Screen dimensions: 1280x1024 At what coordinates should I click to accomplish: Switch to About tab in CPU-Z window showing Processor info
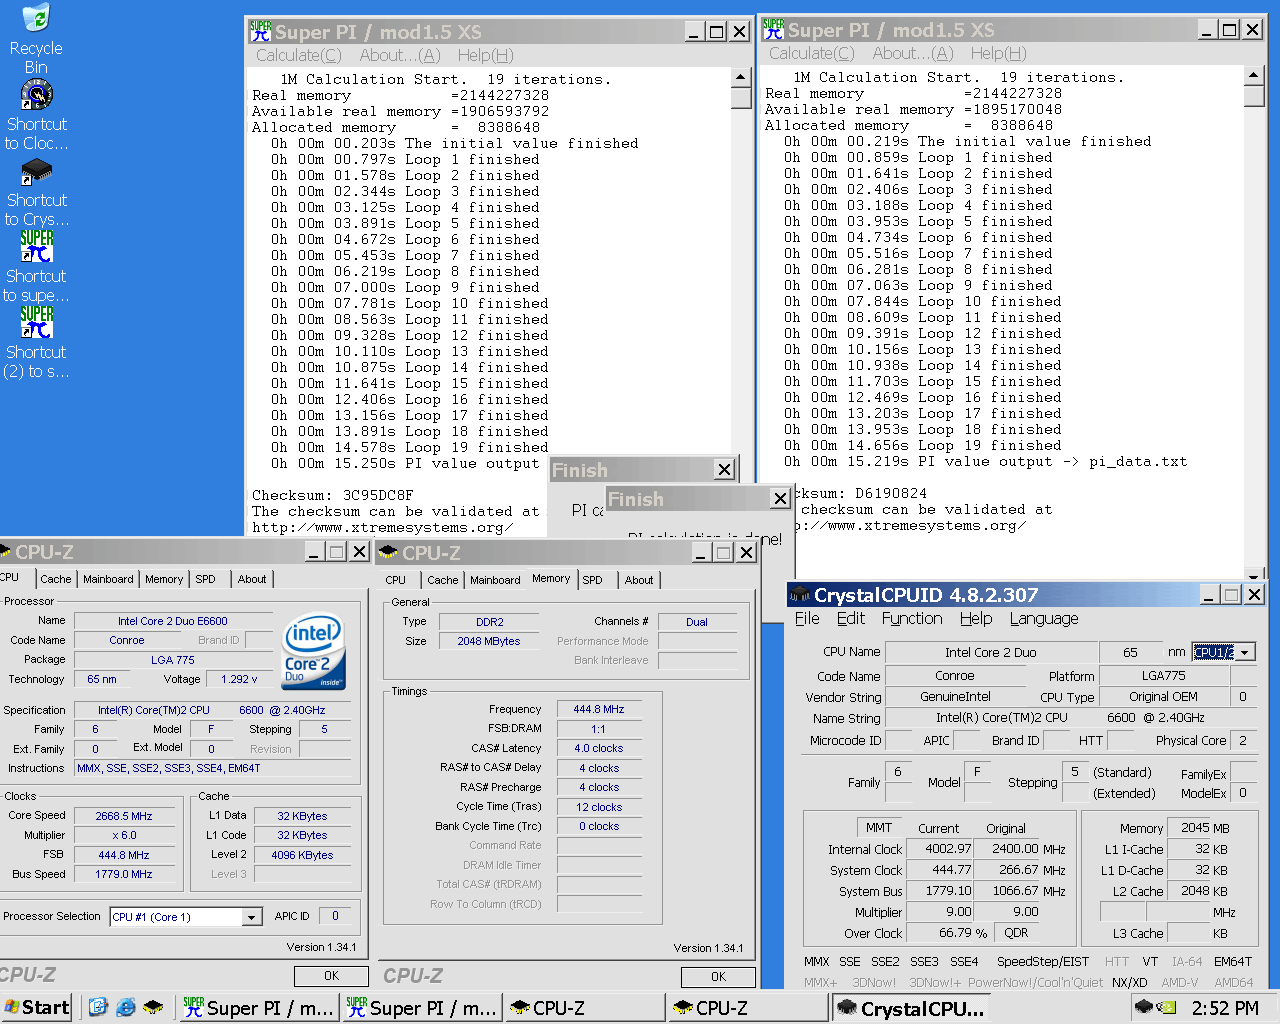click(x=252, y=579)
